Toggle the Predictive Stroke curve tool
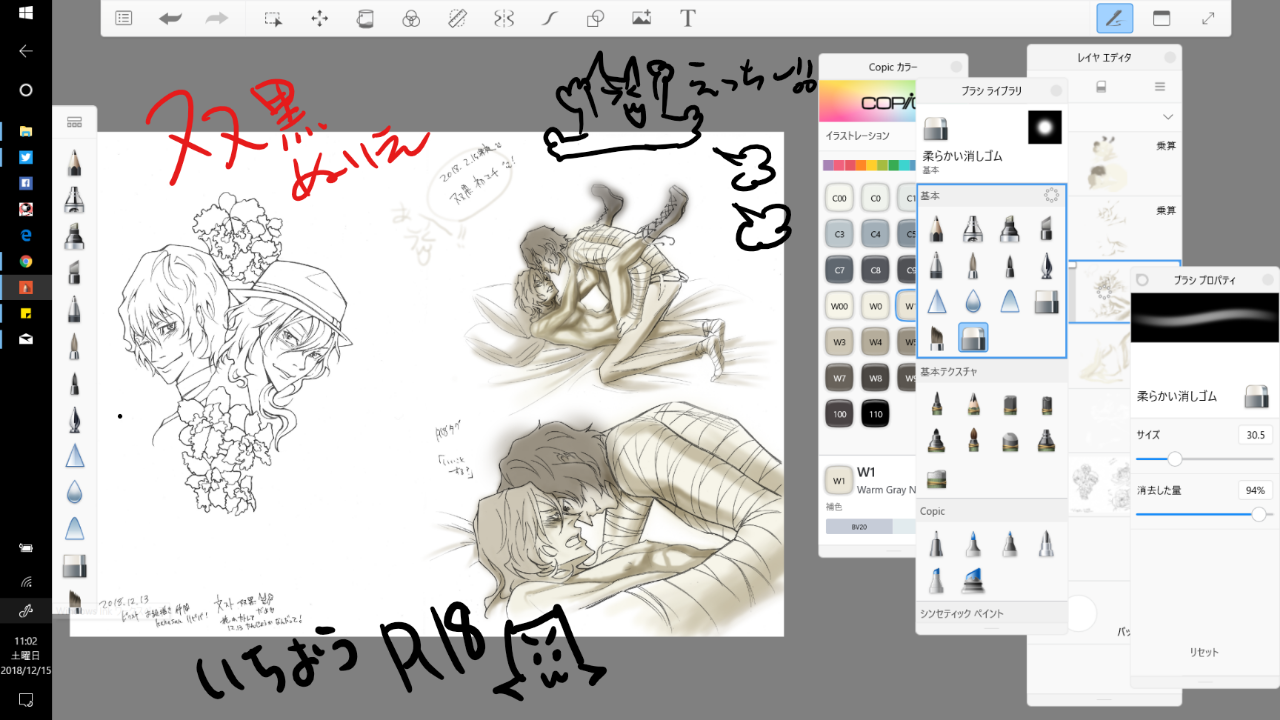This screenshot has height=720, width=1280. coord(549,18)
